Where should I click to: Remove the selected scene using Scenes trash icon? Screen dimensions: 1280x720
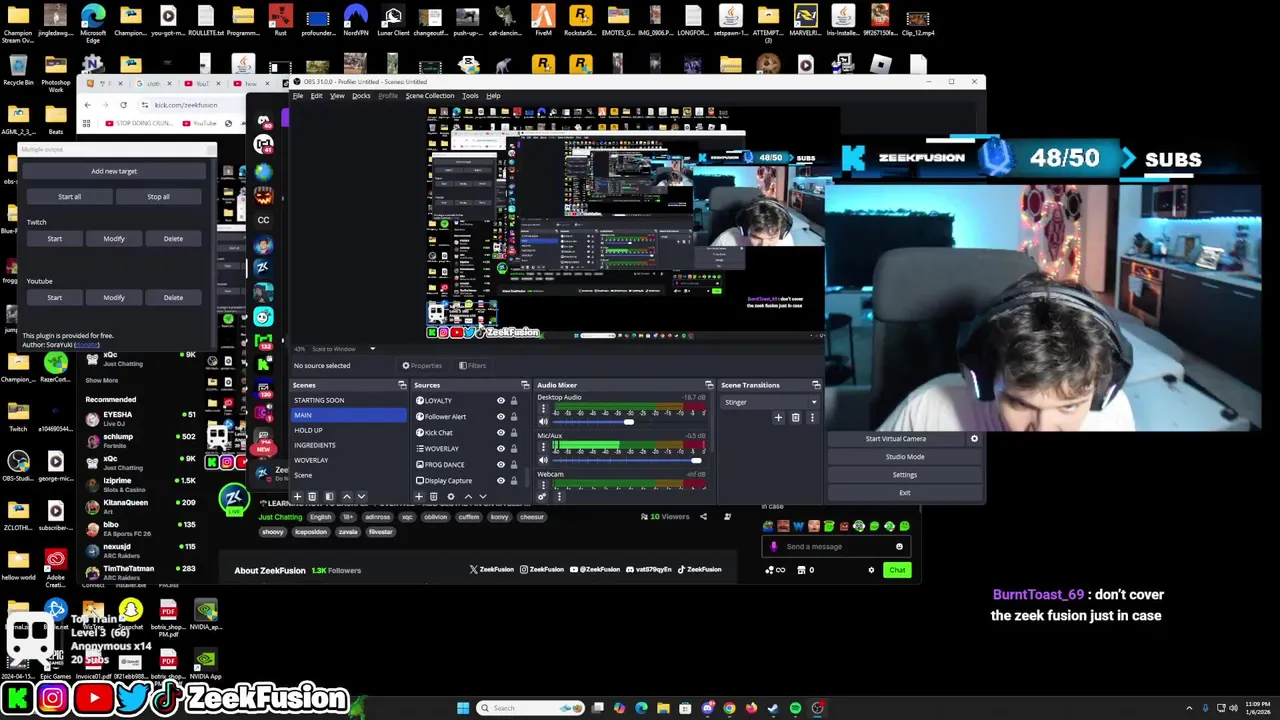click(x=312, y=497)
